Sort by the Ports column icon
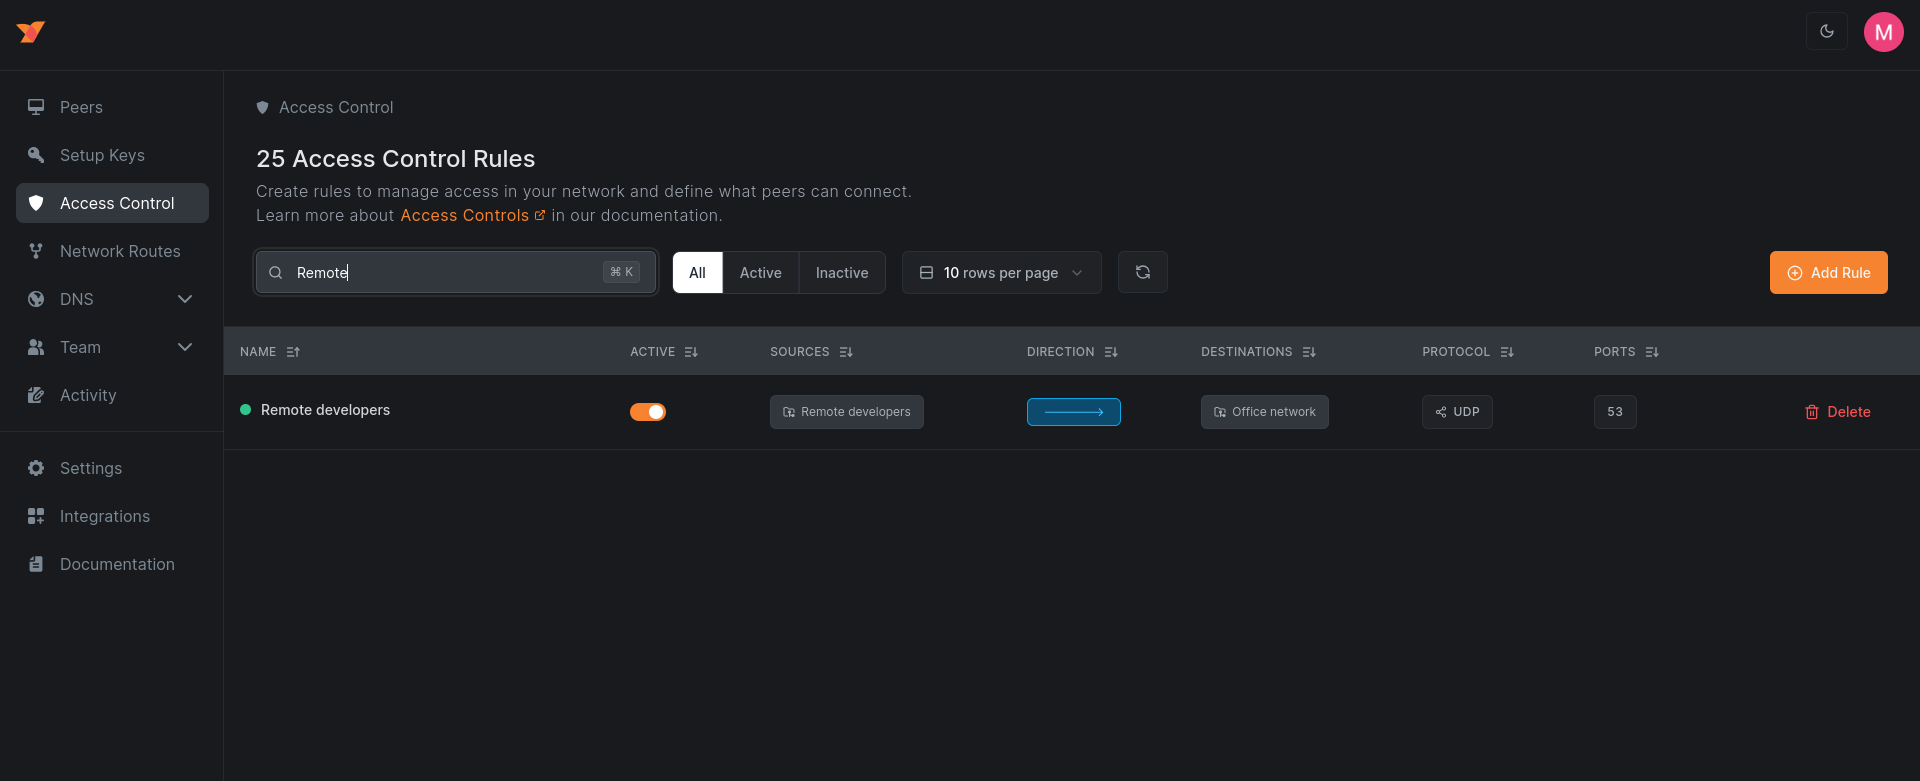 click(x=1652, y=352)
